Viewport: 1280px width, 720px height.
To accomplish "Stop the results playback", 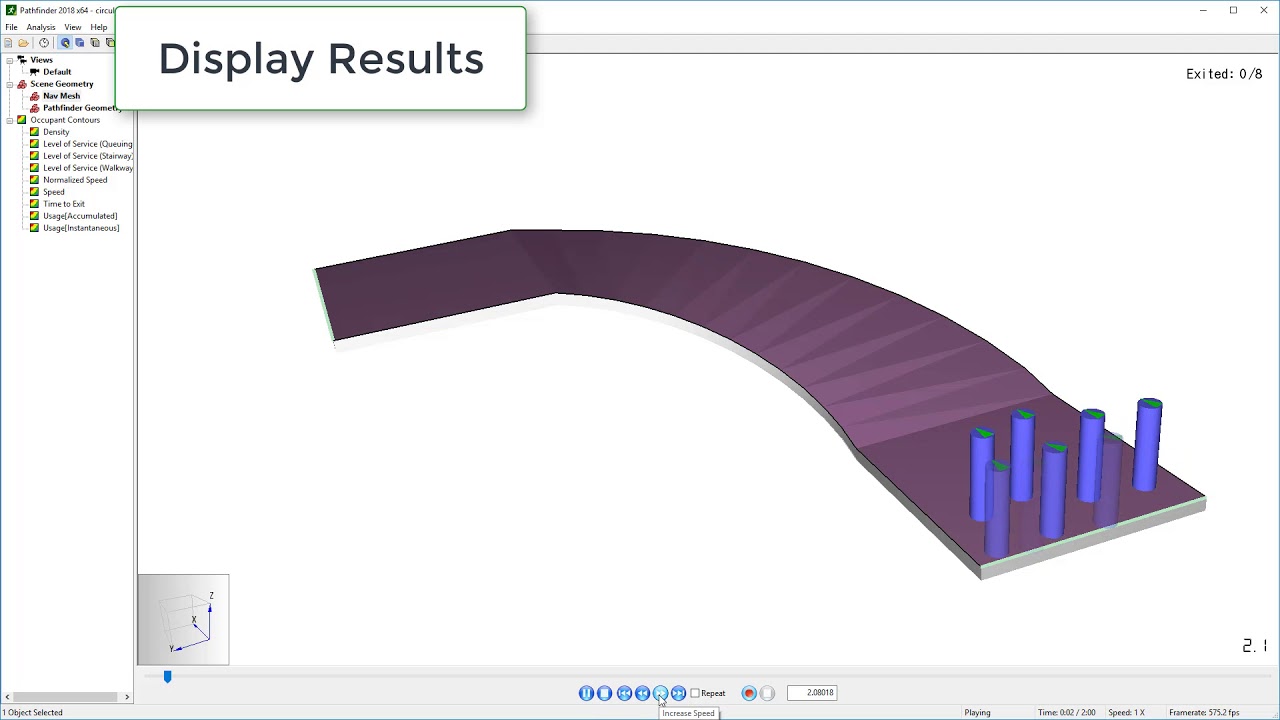I will pos(604,693).
